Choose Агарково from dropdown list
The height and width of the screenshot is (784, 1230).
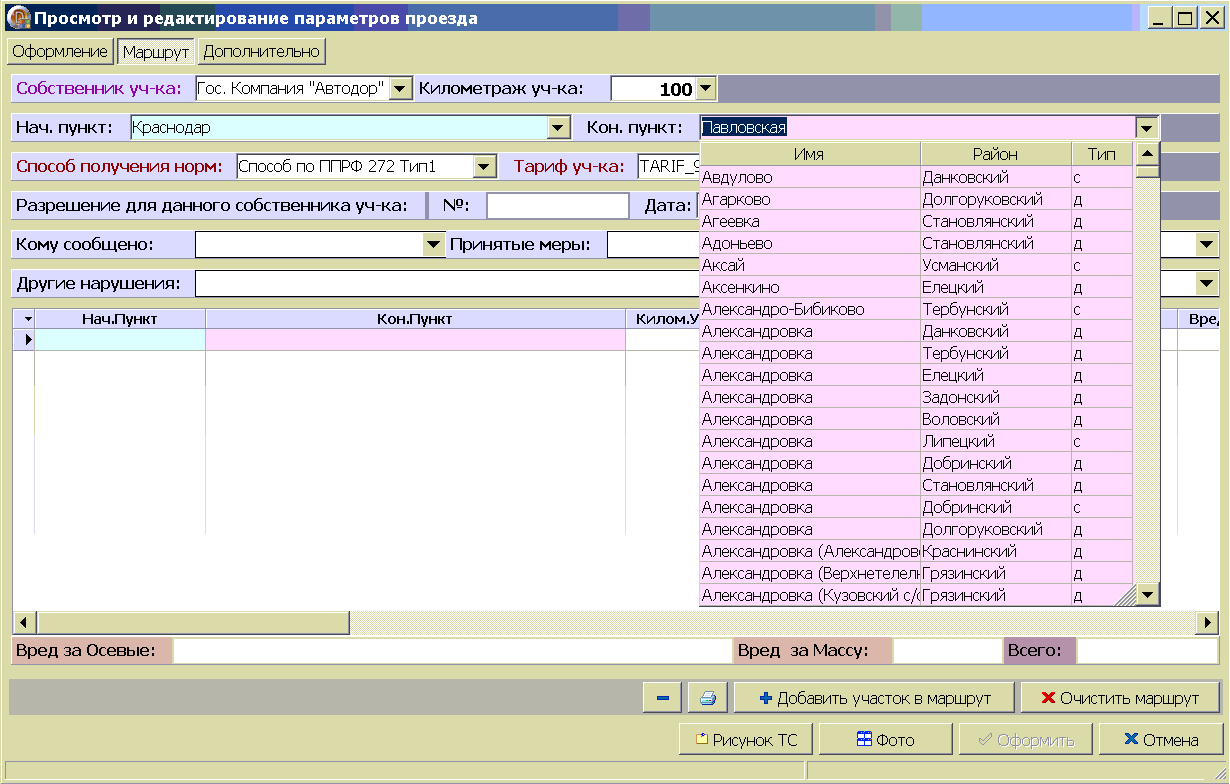[x=736, y=200]
